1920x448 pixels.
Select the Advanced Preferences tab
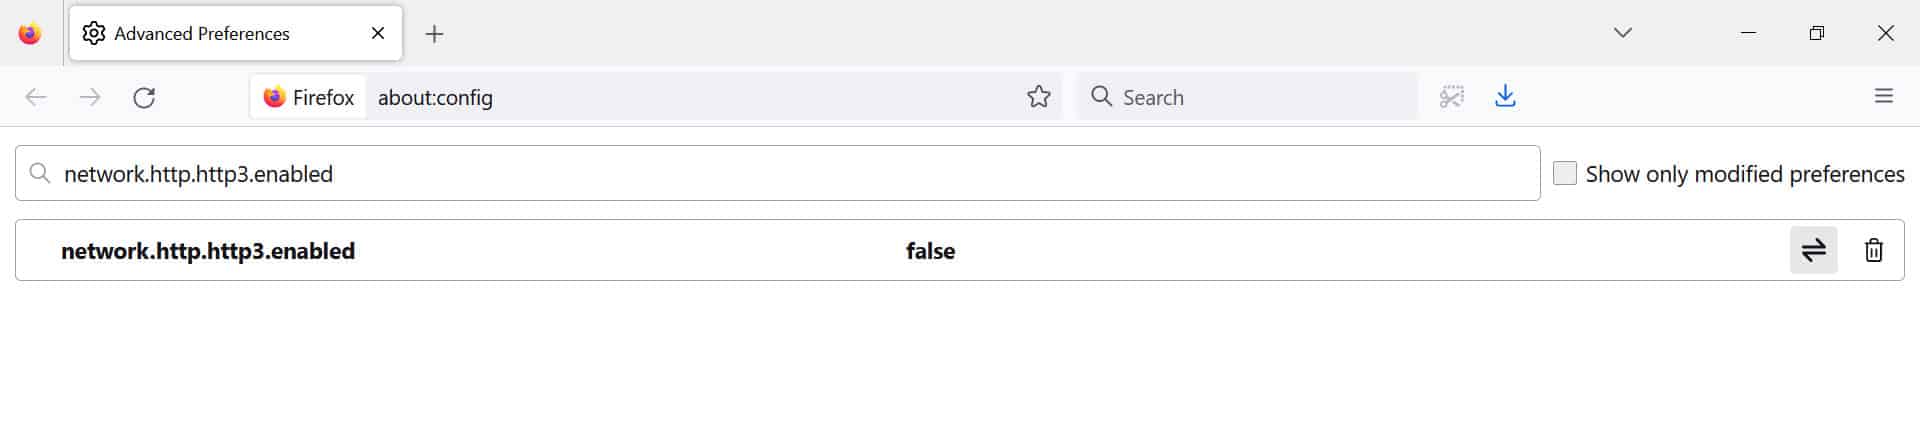tap(210, 34)
